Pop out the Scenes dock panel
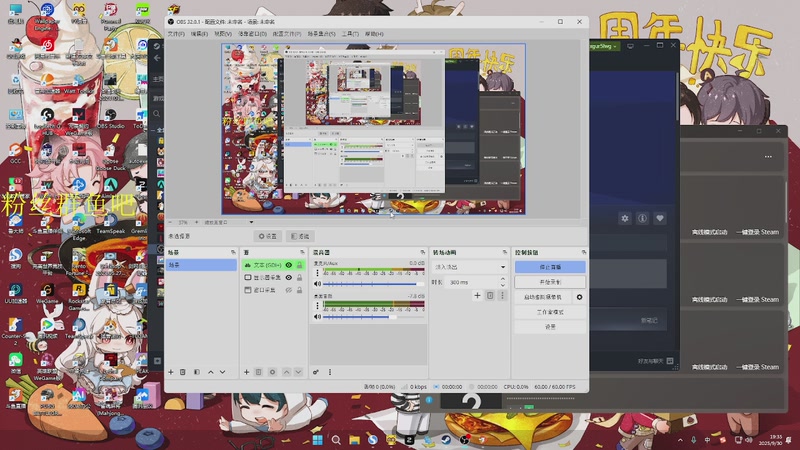This screenshot has width=800, height=450. [233, 253]
